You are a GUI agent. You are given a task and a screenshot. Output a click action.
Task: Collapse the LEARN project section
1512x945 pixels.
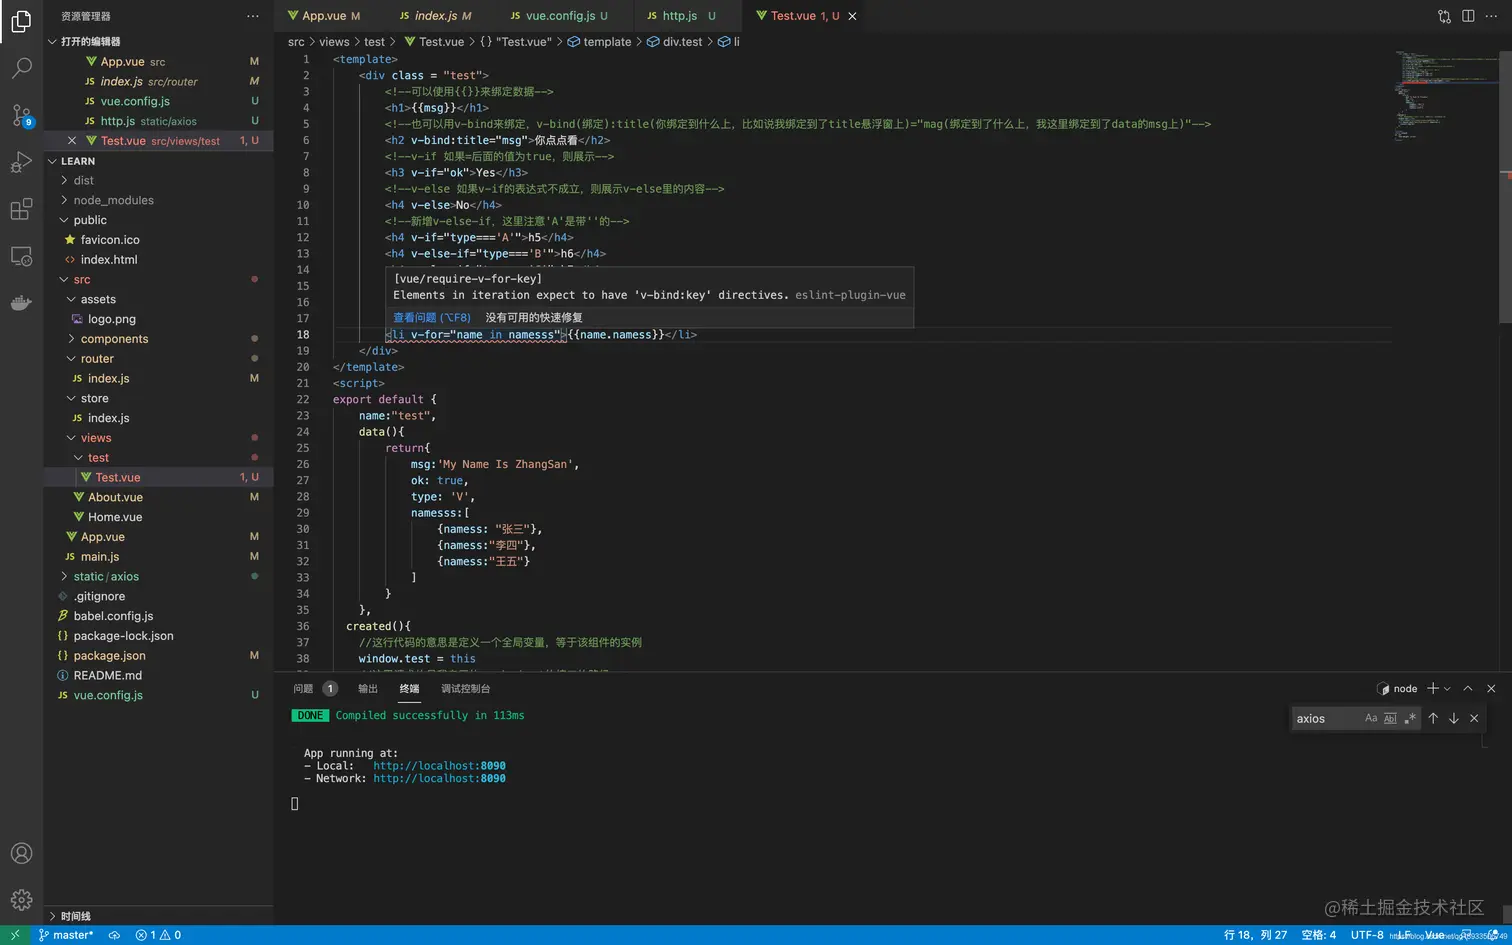(x=159, y=161)
